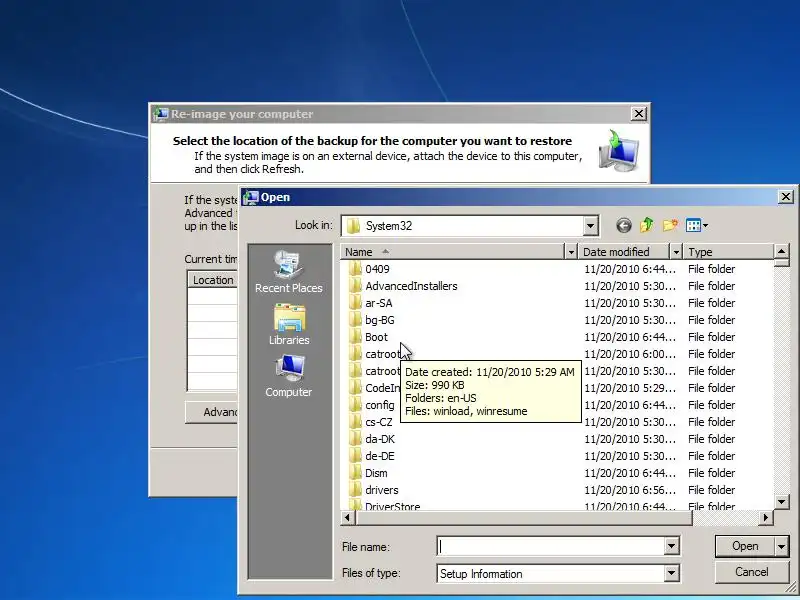Screen dimensions: 800x600
Task: Select the ar-SA folder name
Action: coord(379,303)
